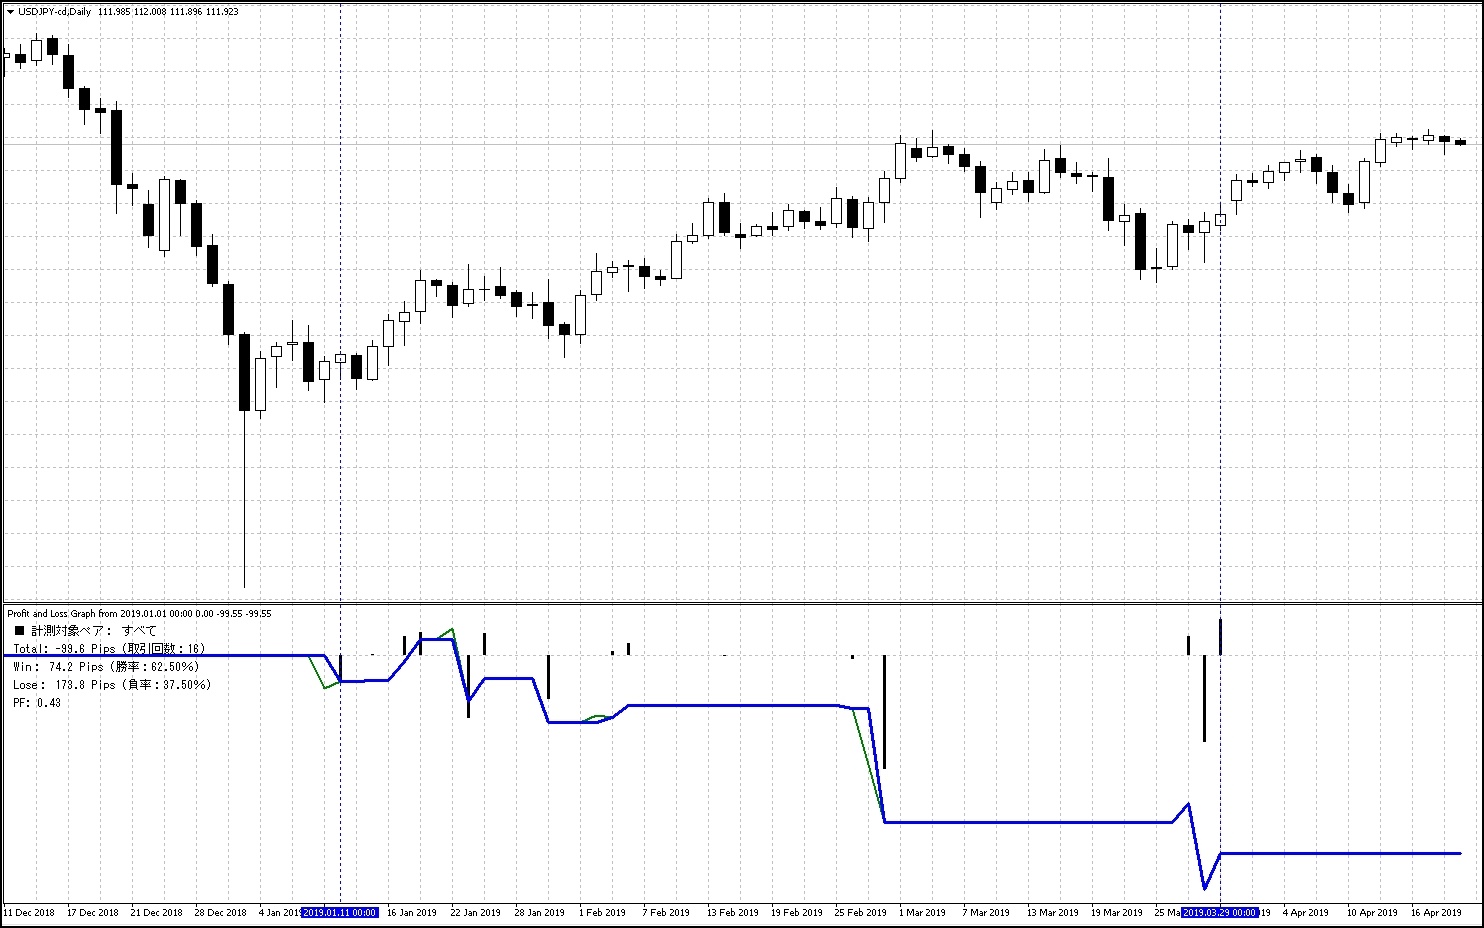Image resolution: width=1484 pixels, height=928 pixels.
Task: Click the 'PF: 0.43' label
Action: [x=37, y=703]
